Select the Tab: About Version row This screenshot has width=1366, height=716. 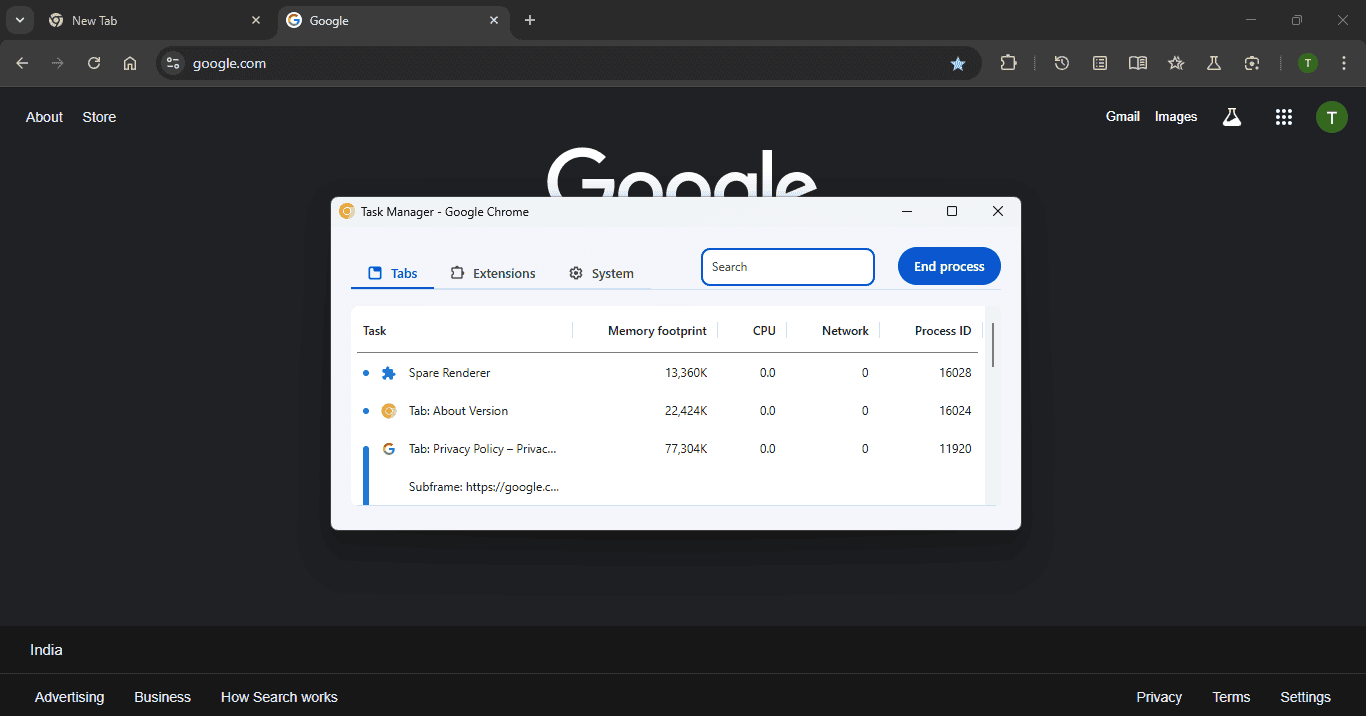[667, 411]
